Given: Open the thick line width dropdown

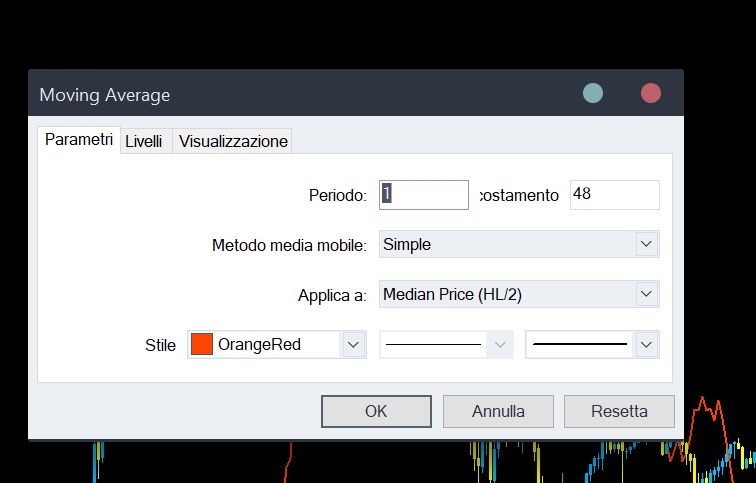Looking at the screenshot, I should (x=647, y=345).
